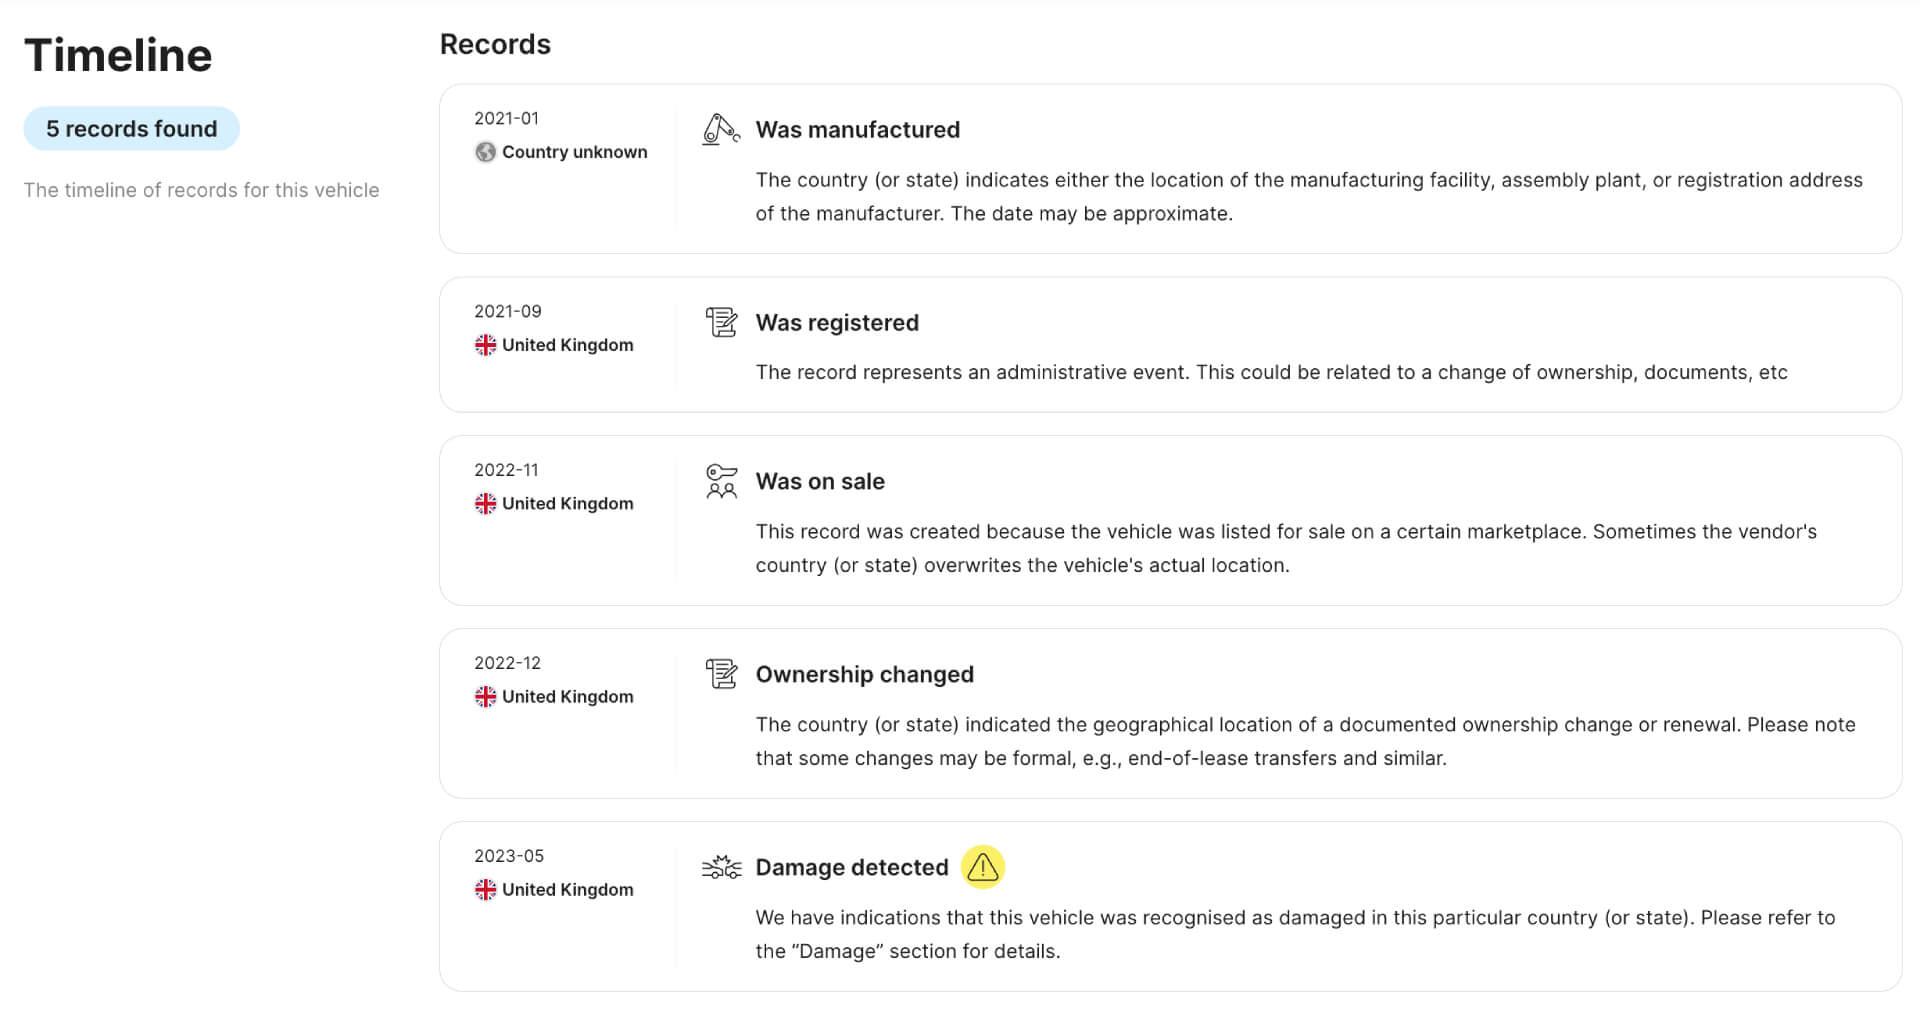The width and height of the screenshot is (1920, 1019).
Task: Click the key icon next to Was on sale
Action: pyautogui.click(x=720, y=480)
